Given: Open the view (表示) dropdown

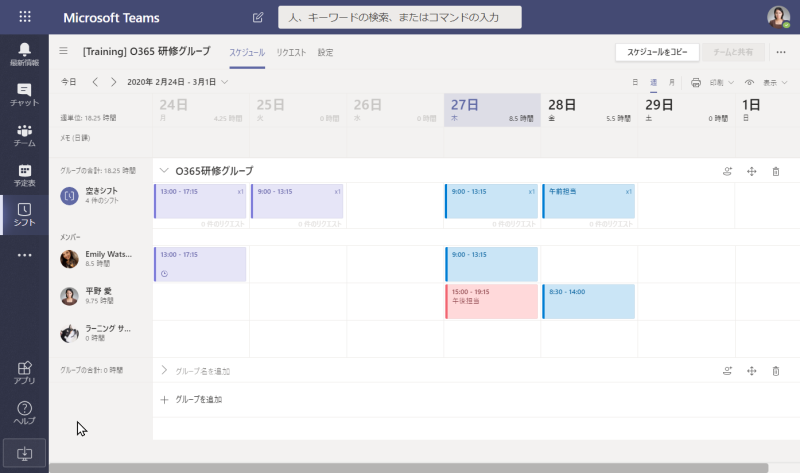Looking at the screenshot, I should (x=775, y=83).
